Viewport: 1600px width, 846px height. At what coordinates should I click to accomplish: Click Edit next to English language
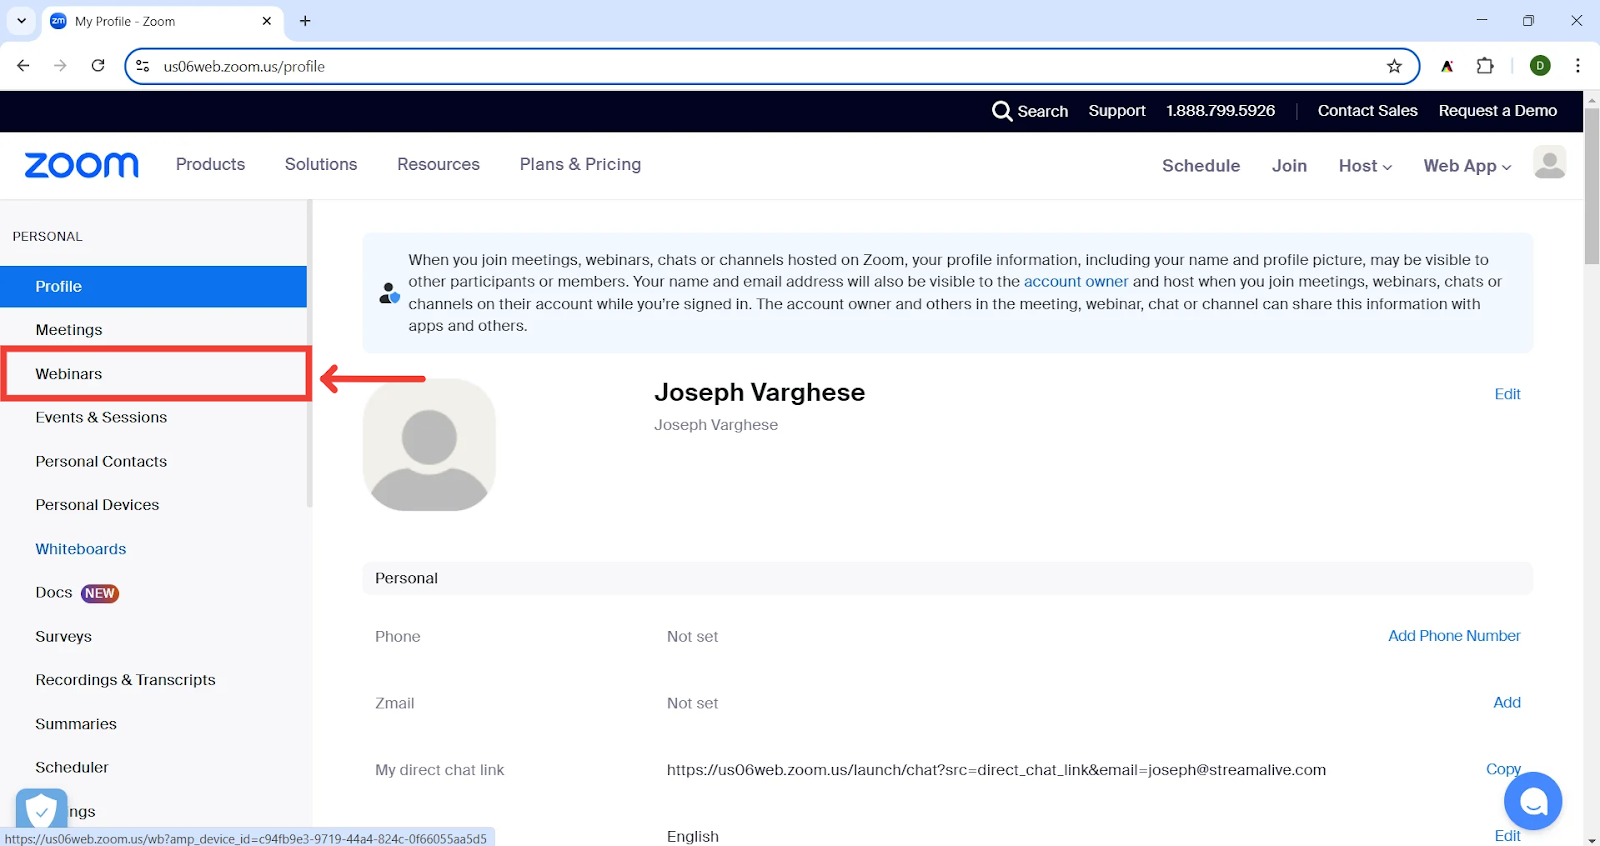click(x=1507, y=836)
